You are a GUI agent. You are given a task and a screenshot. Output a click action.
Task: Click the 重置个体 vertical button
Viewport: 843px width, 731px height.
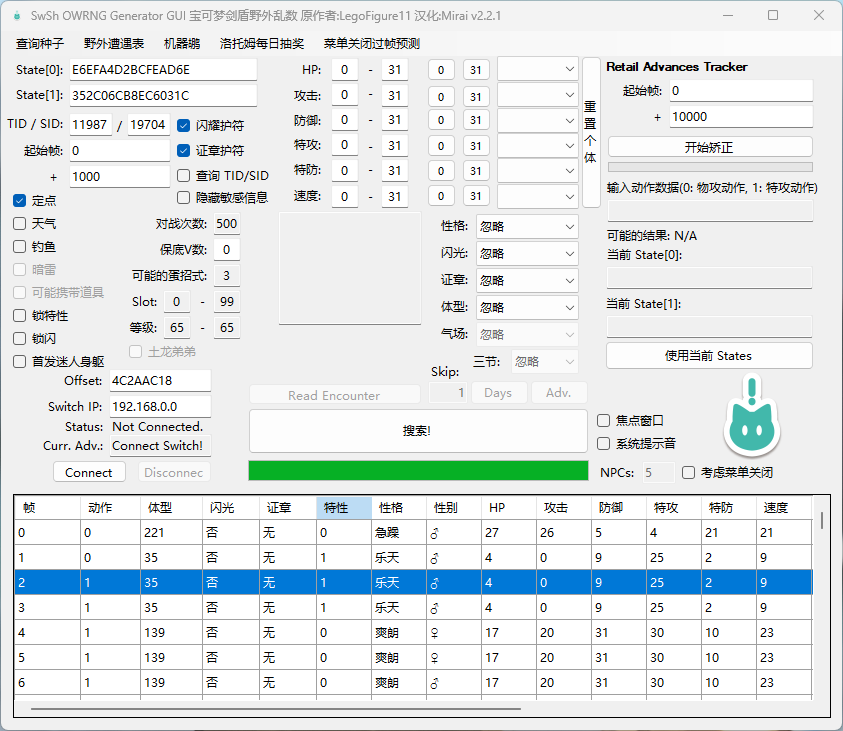click(591, 132)
